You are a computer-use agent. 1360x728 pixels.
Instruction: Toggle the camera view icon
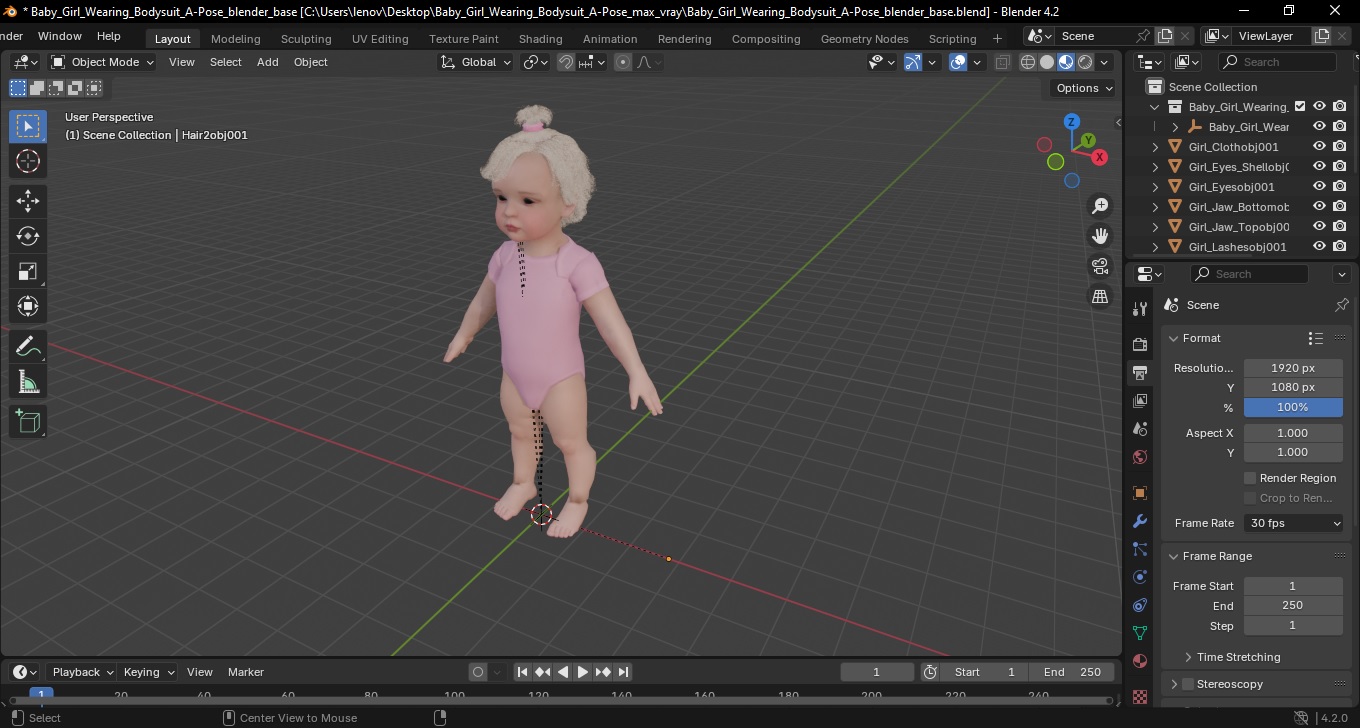[x=1100, y=266]
